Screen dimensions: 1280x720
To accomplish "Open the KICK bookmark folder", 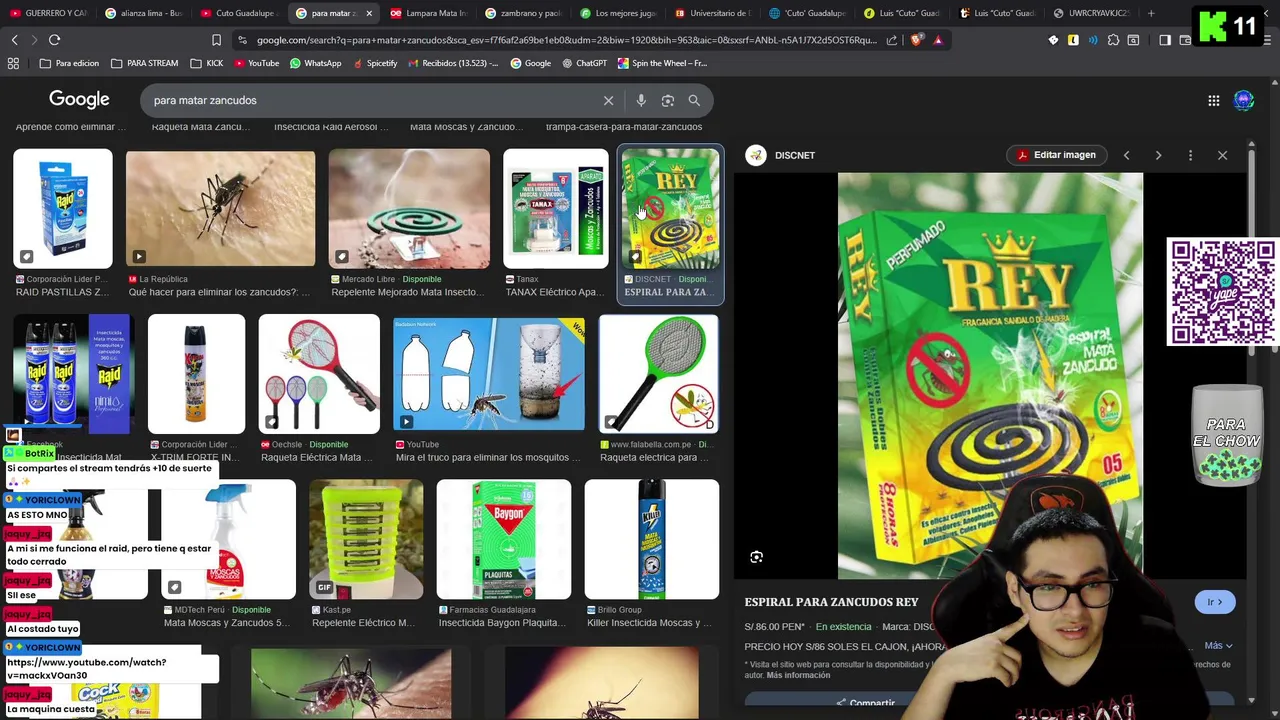I will click(205, 63).
